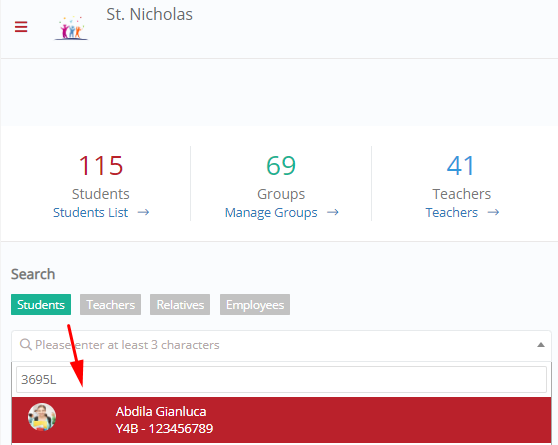Click the search field containing 3695L
Viewport: 558px width, 445px height.
[281, 379]
